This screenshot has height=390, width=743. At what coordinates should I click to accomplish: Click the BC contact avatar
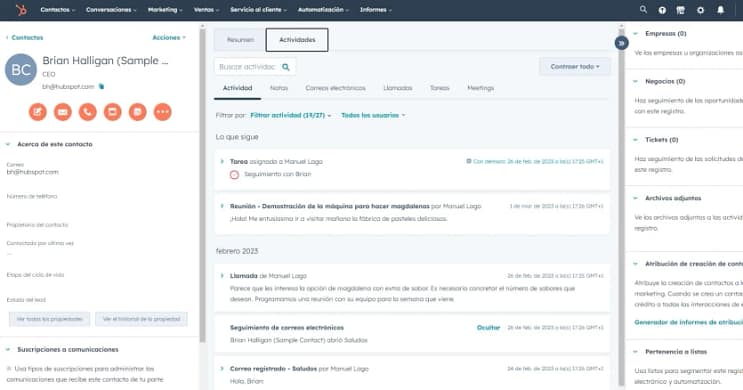[x=21, y=70]
